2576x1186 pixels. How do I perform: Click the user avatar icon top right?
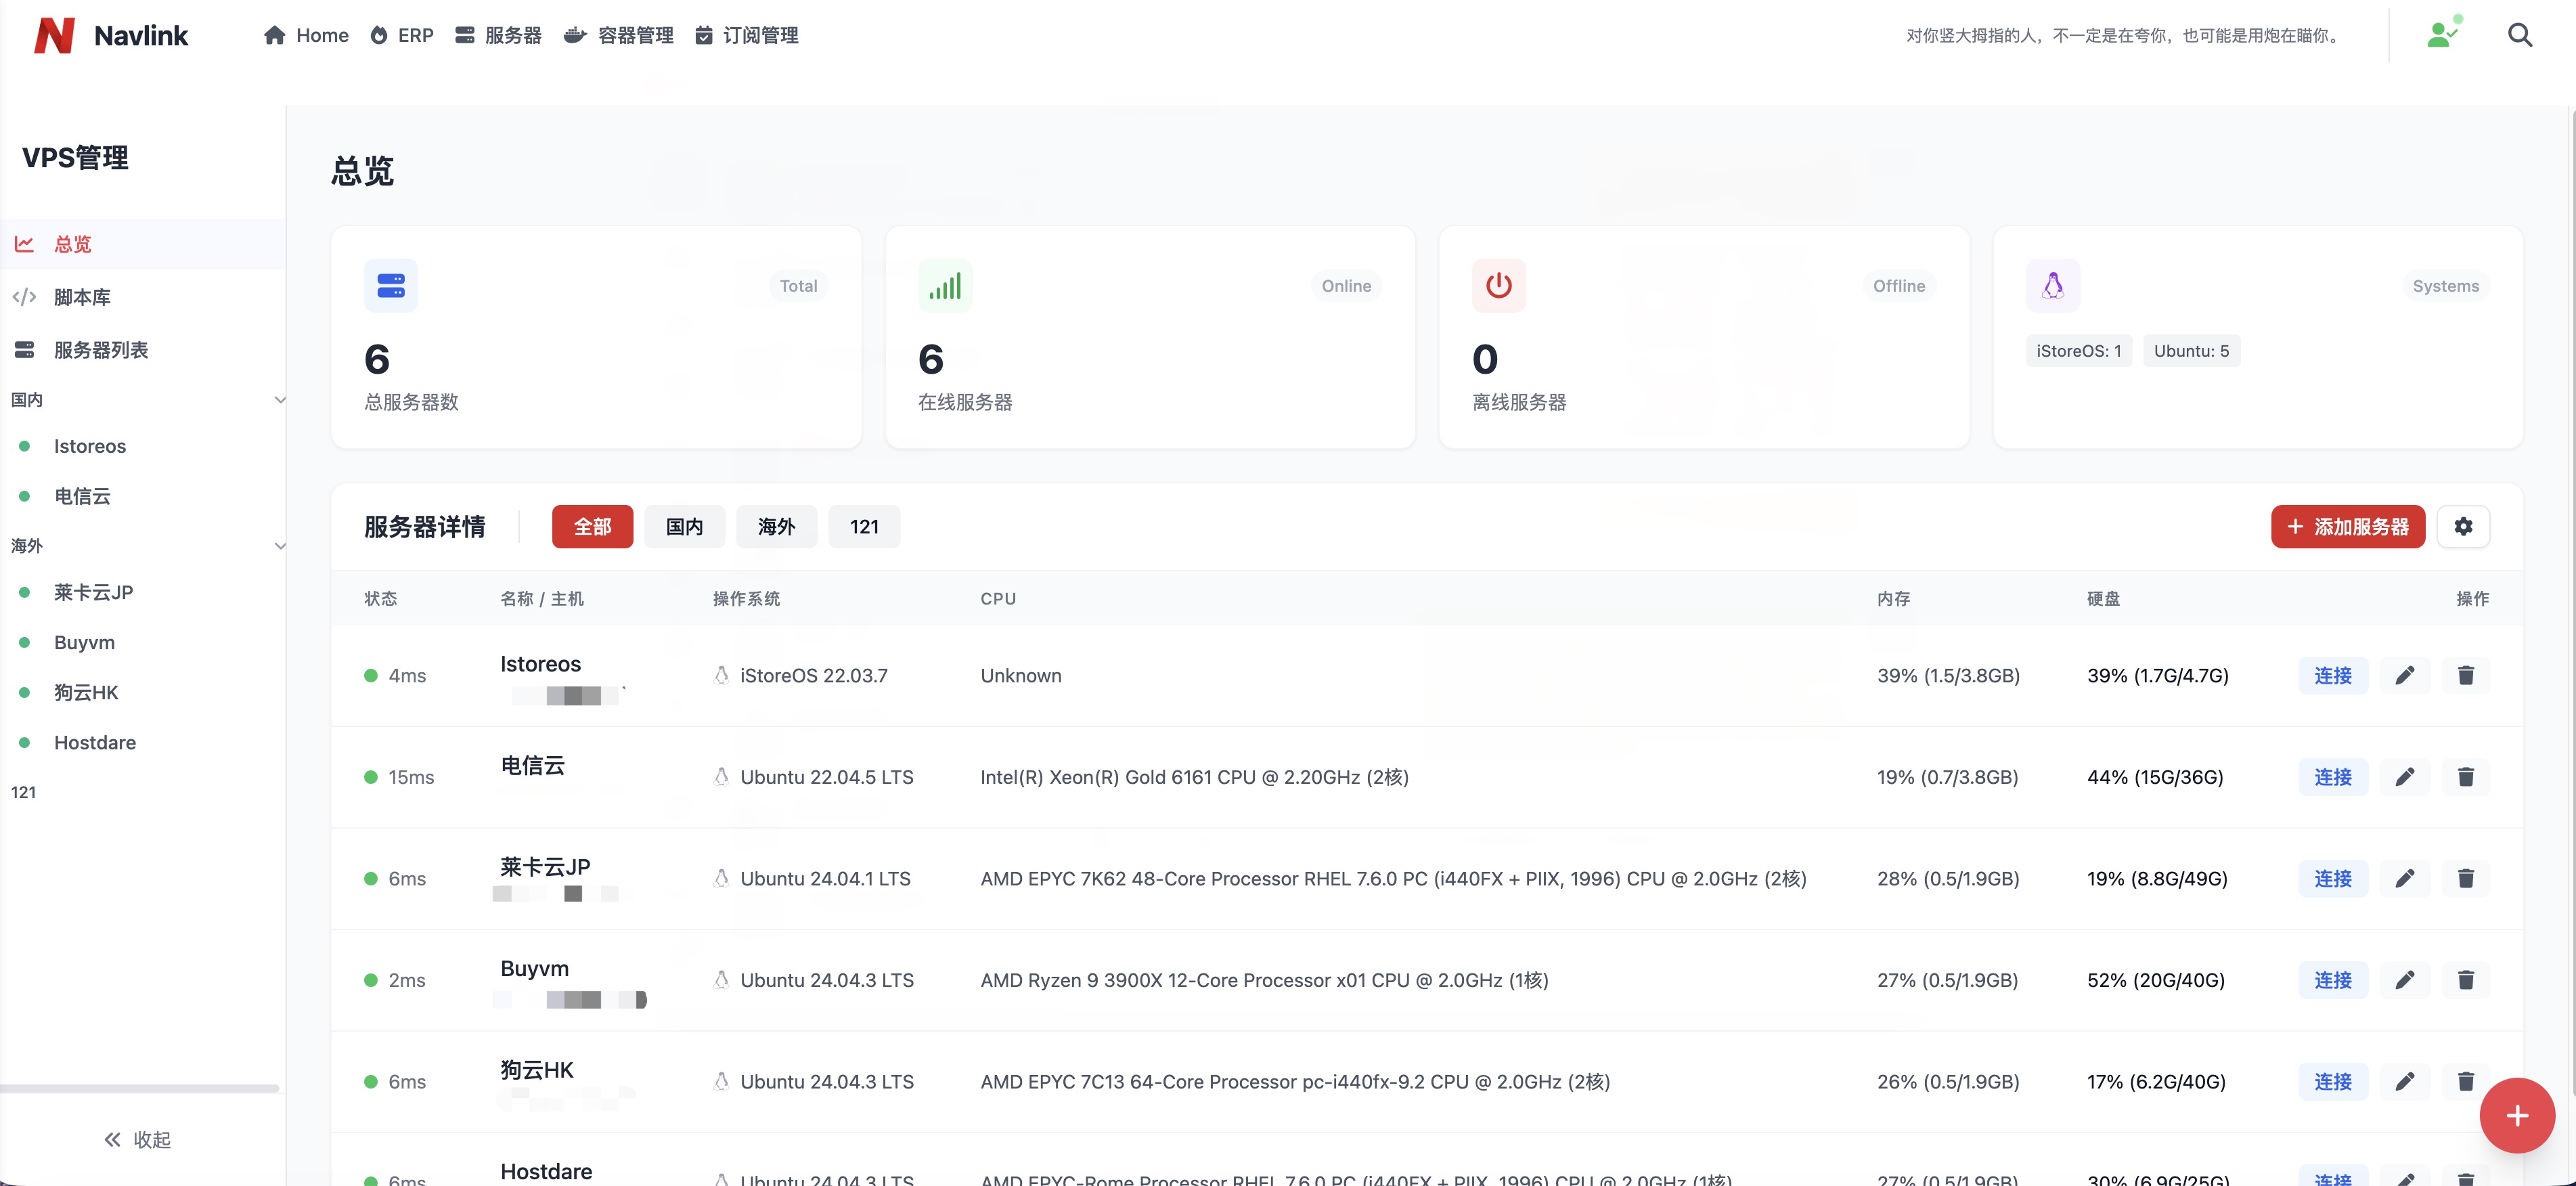tap(2443, 33)
